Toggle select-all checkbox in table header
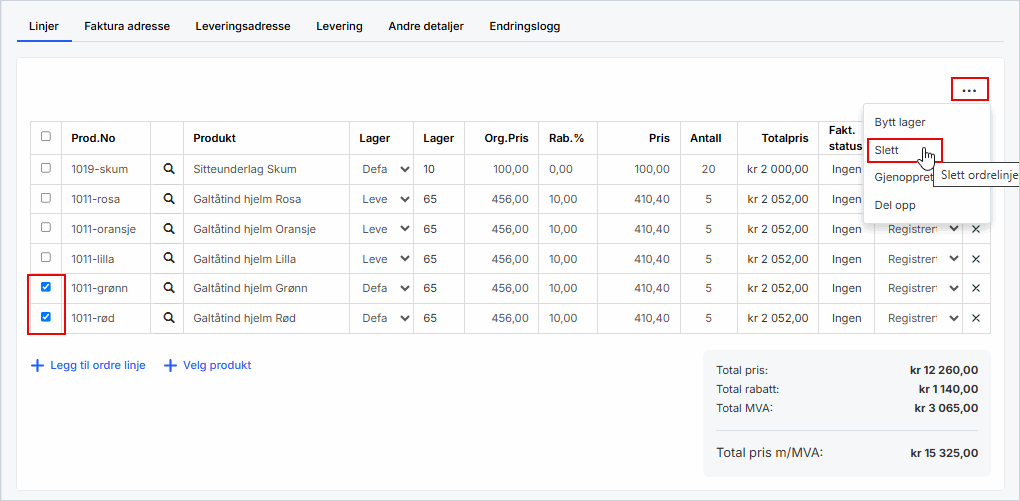The height and width of the screenshot is (501, 1020). pyautogui.click(x=46, y=137)
